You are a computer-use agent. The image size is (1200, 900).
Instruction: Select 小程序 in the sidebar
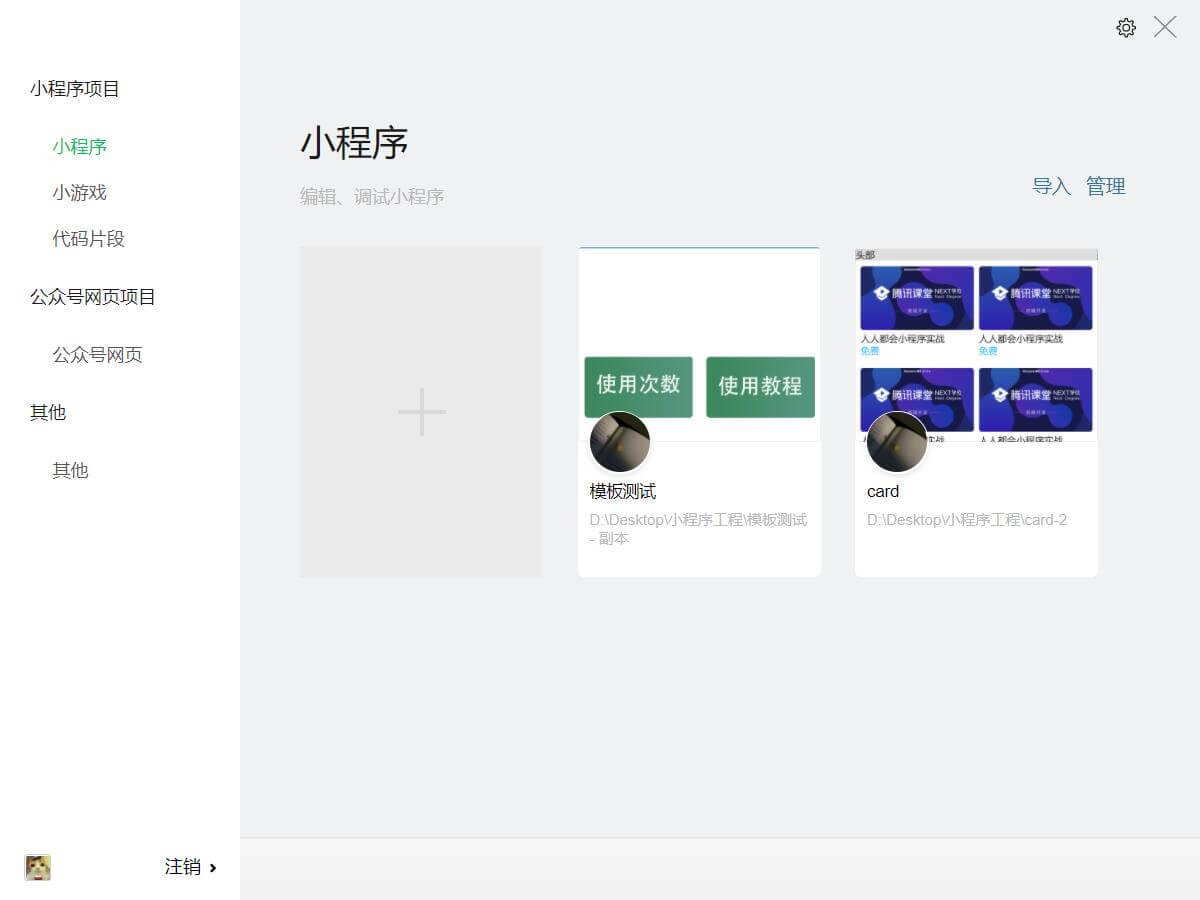(x=80, y=146)
